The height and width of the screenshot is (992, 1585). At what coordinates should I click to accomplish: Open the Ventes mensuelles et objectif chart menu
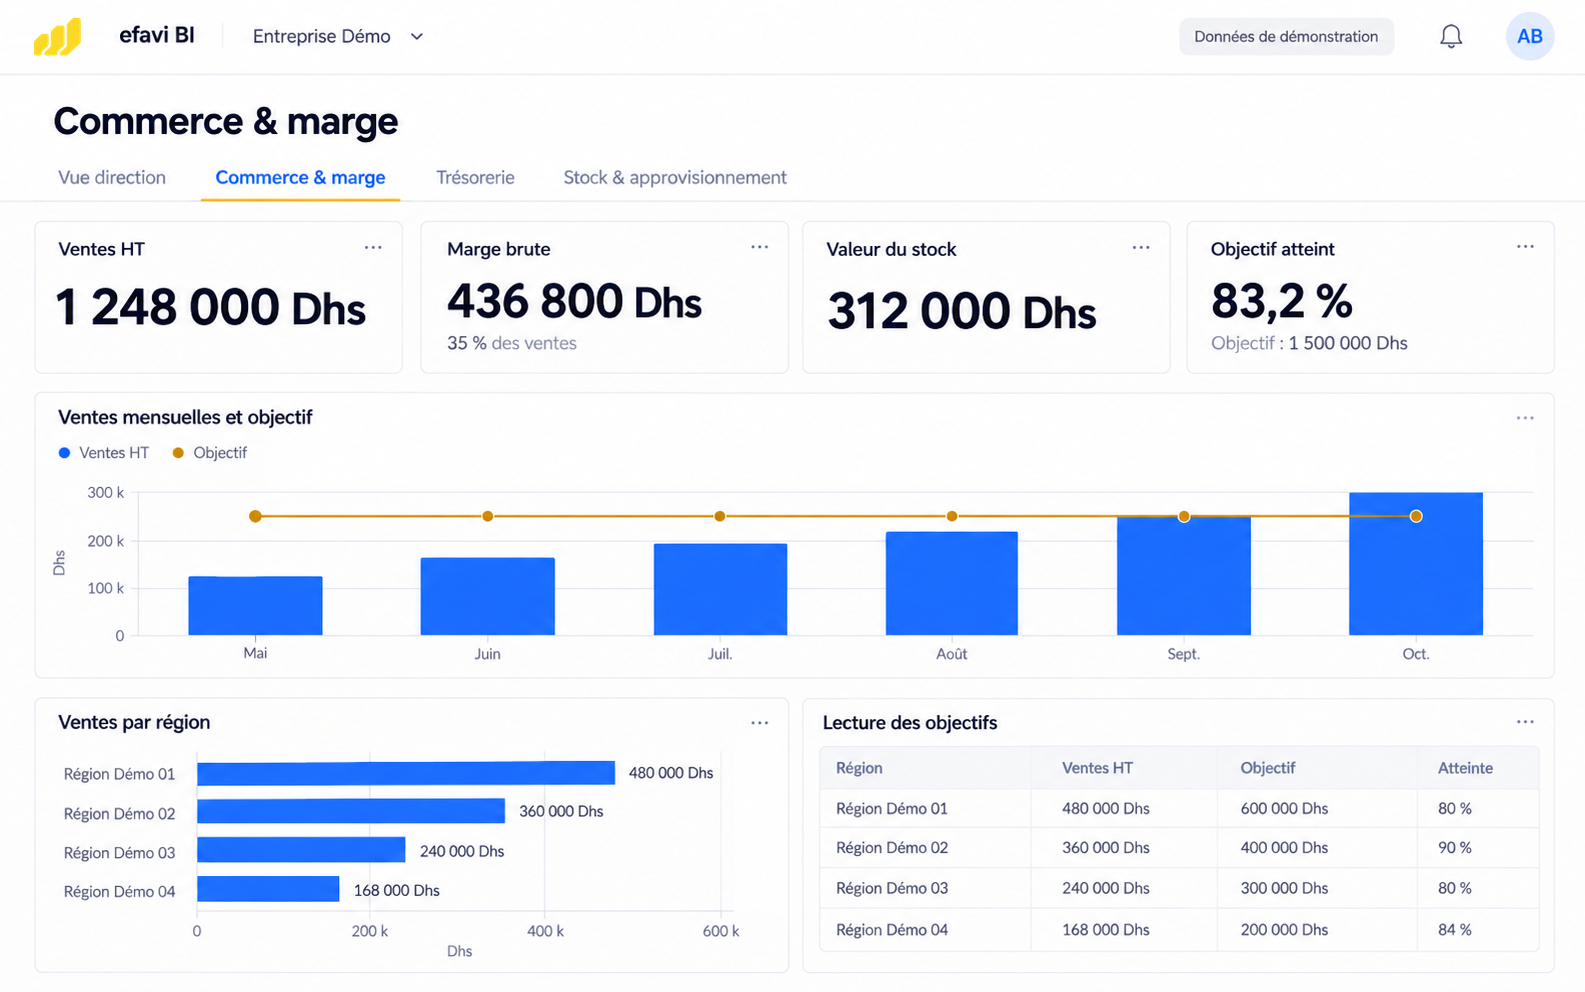(x=1525, y=418)
